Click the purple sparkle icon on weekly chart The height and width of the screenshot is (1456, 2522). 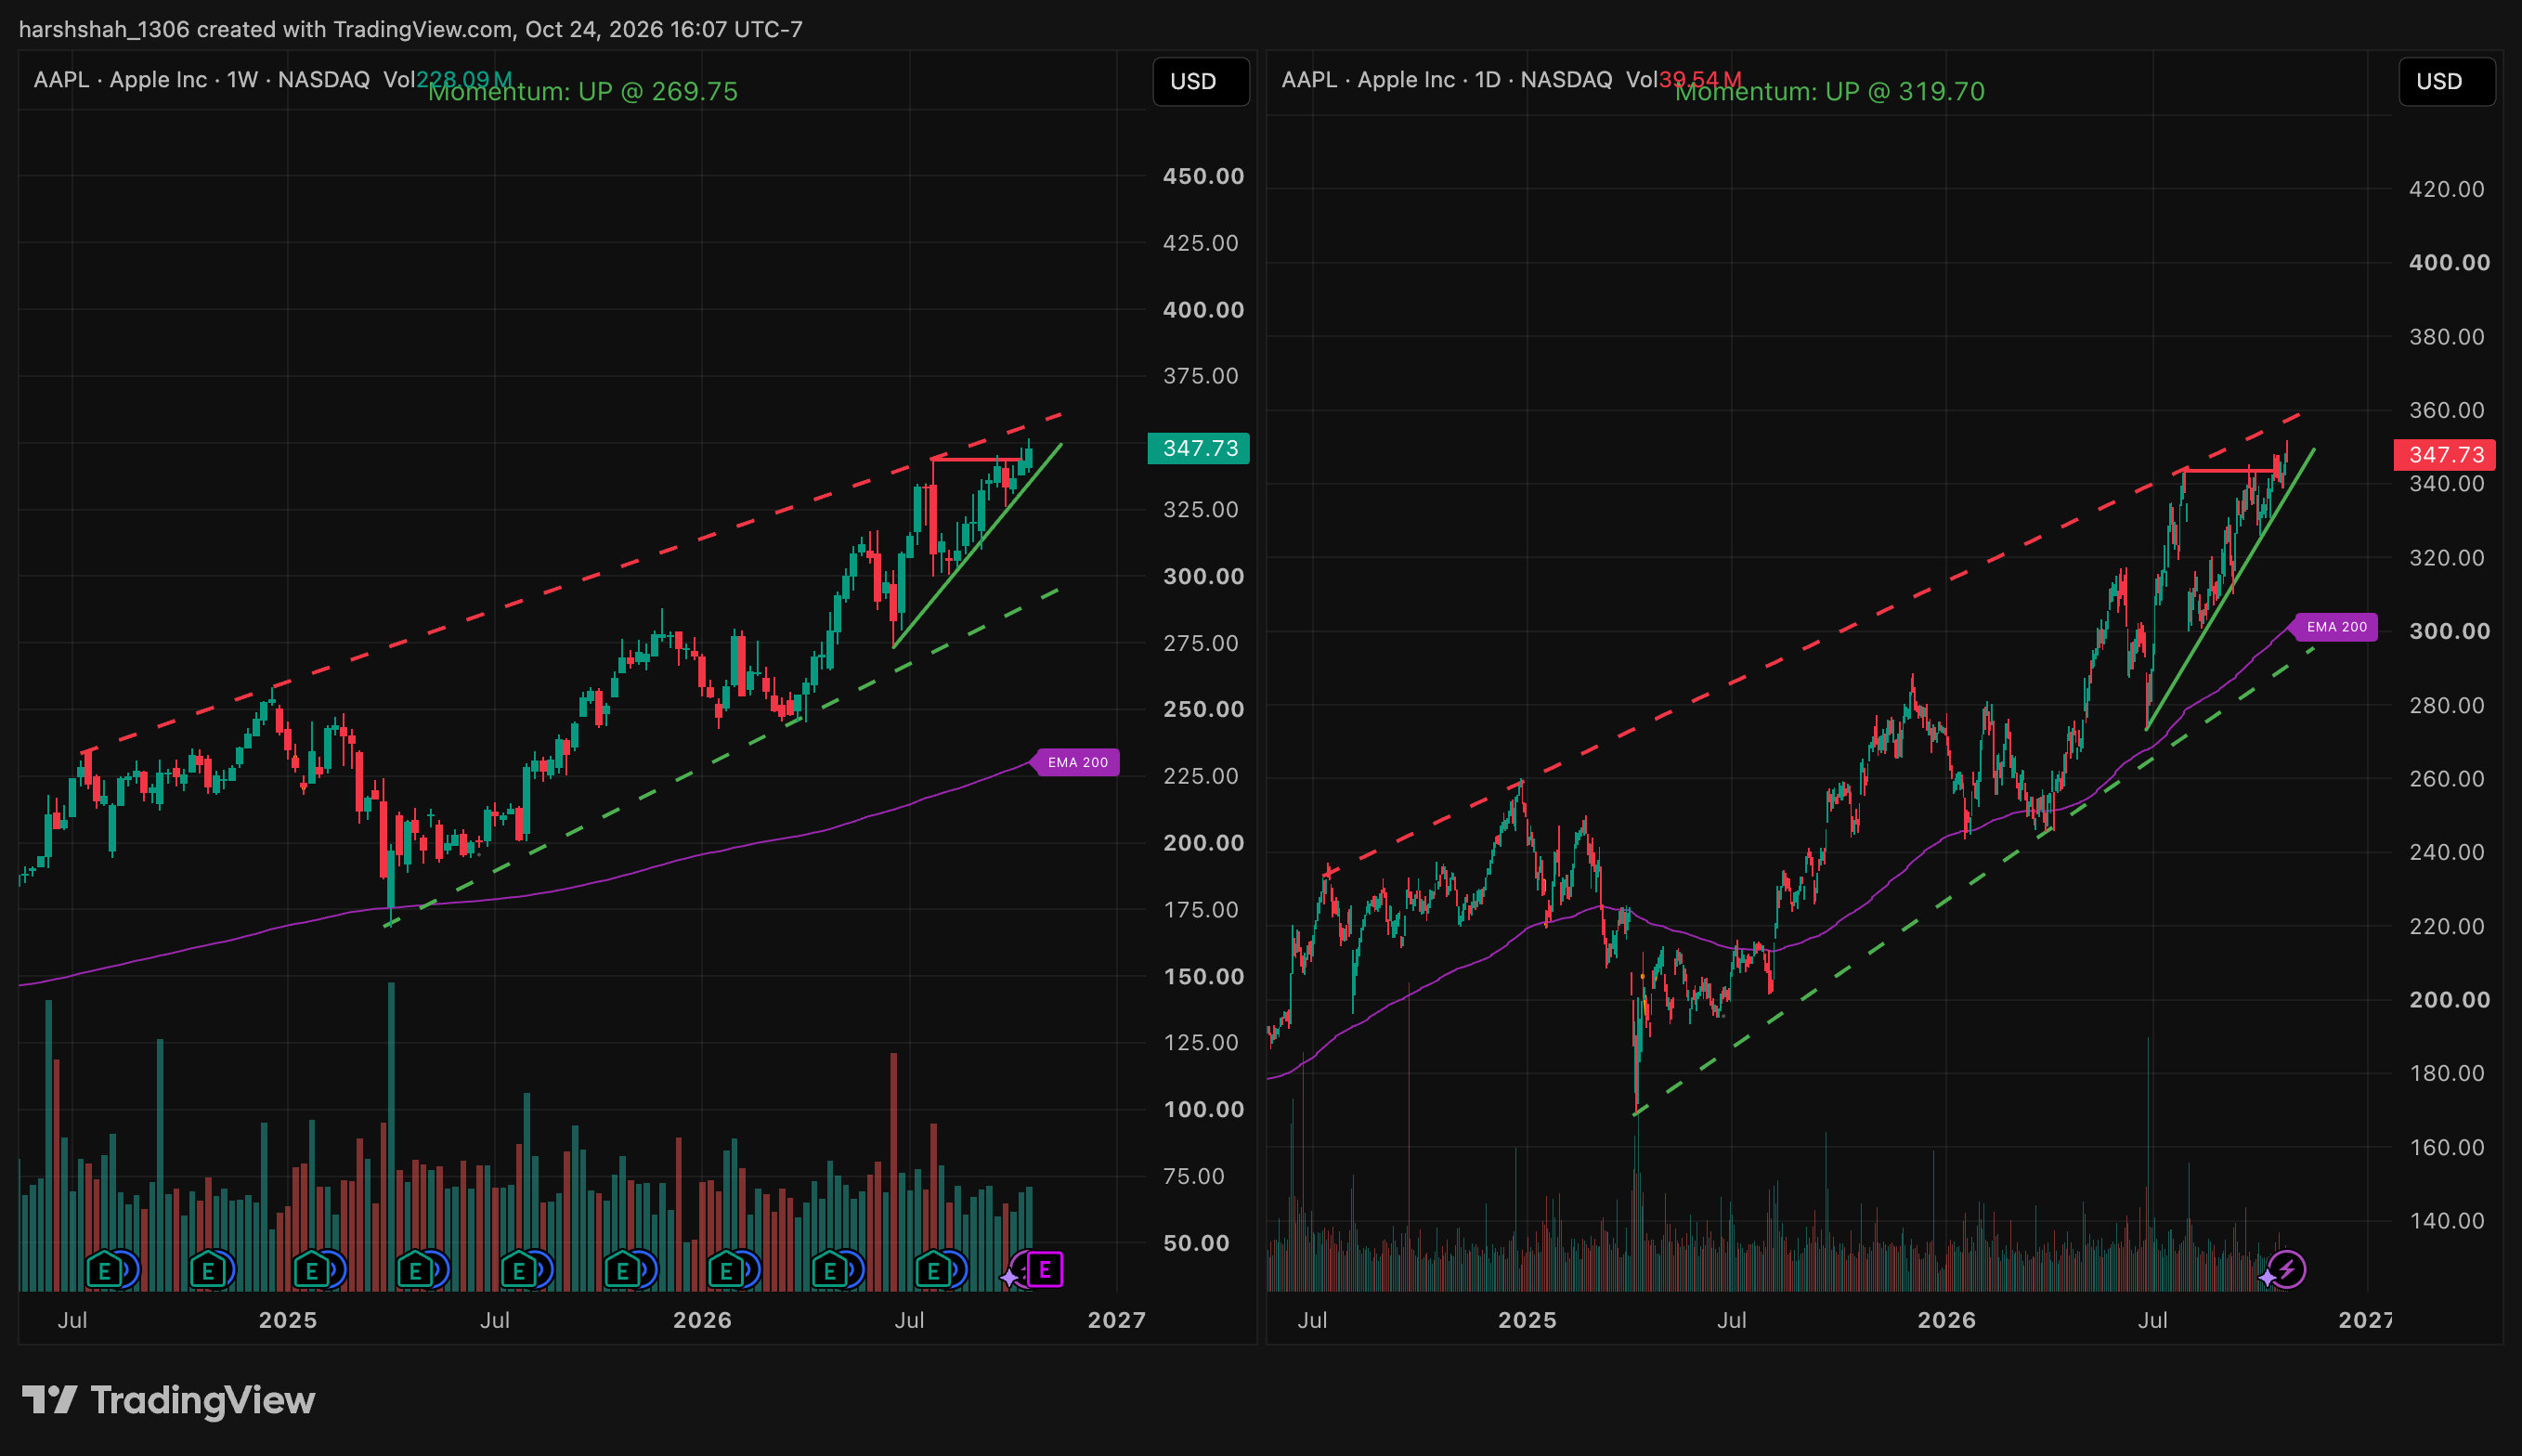[x=1009, y=1278]
